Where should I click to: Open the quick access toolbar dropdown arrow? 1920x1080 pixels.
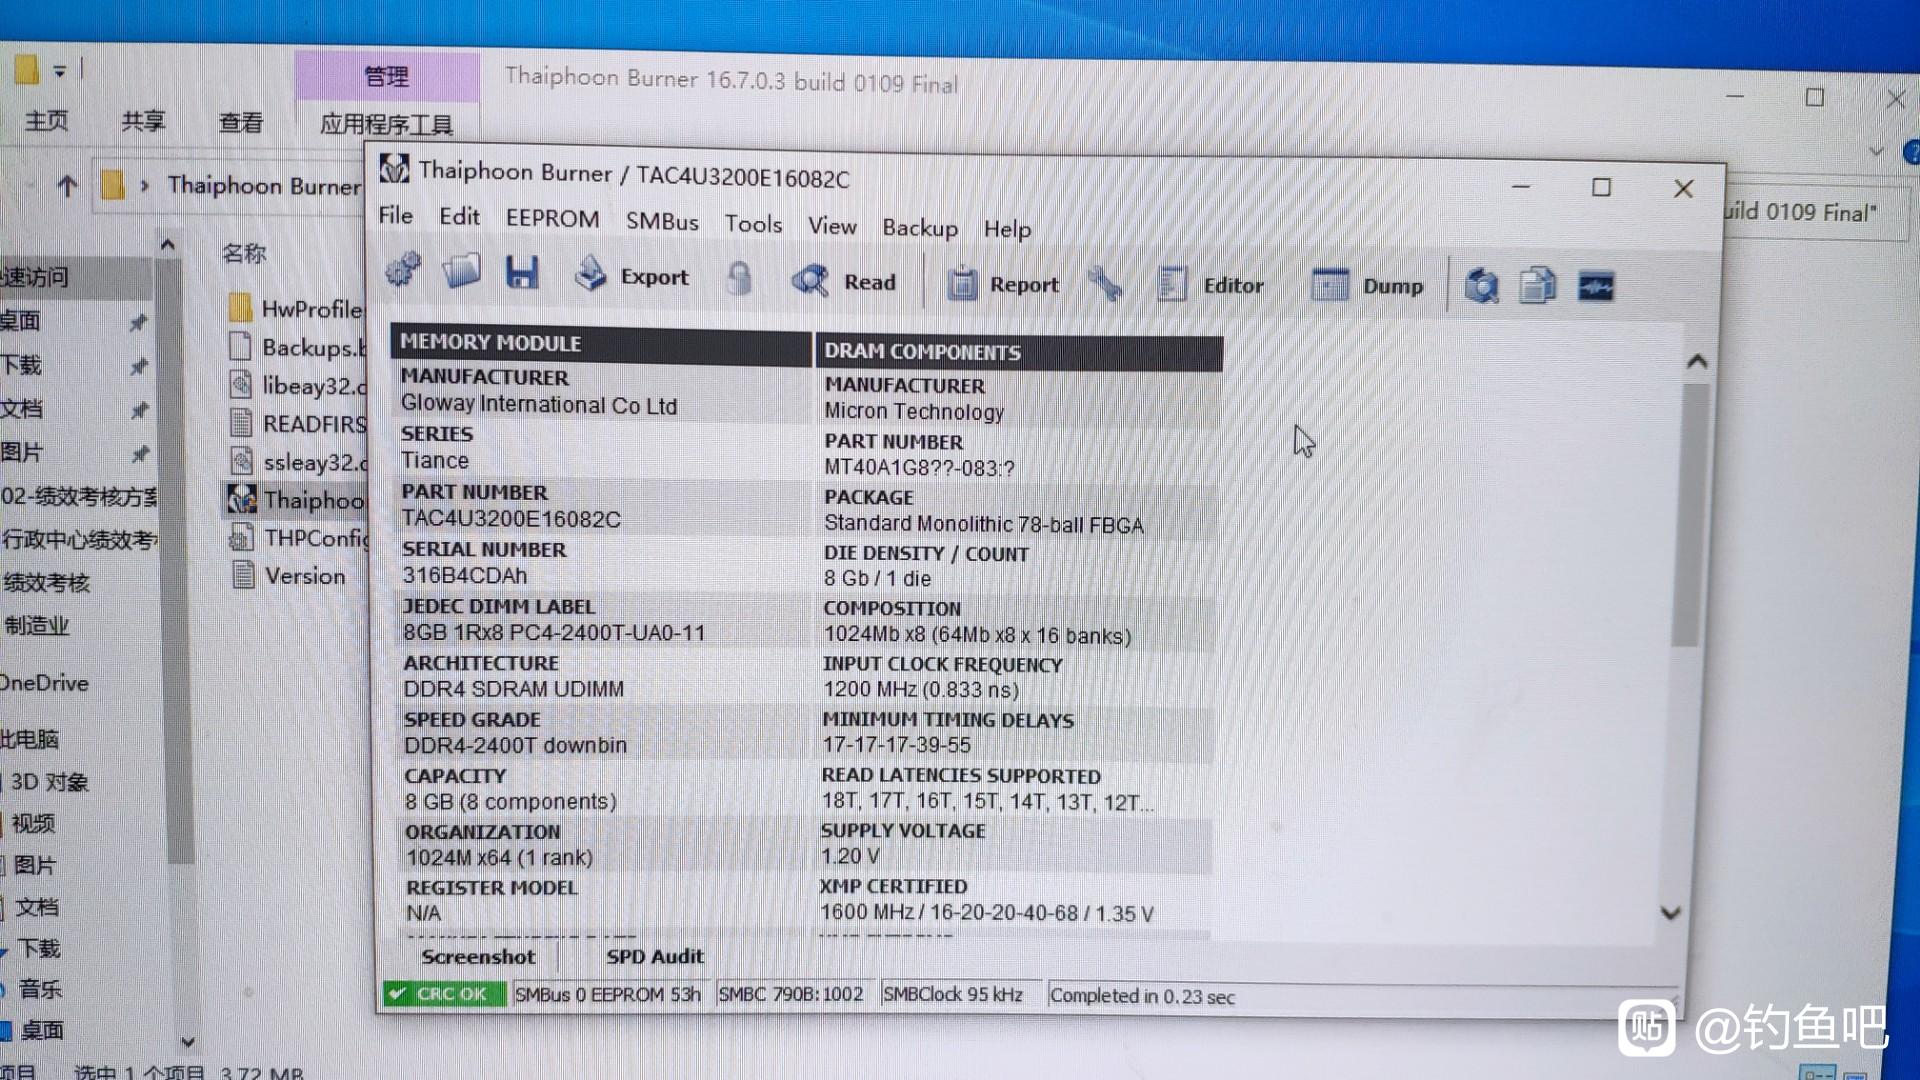coord(60,71)
